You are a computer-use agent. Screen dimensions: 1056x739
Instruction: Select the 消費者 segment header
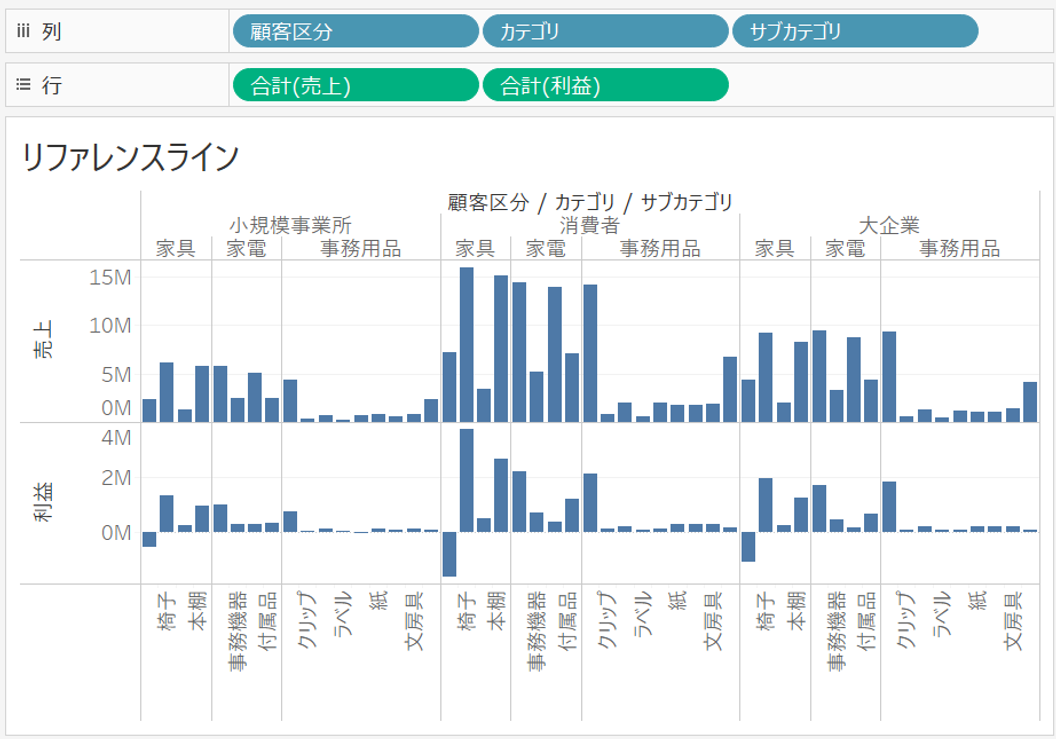(590, 225)
